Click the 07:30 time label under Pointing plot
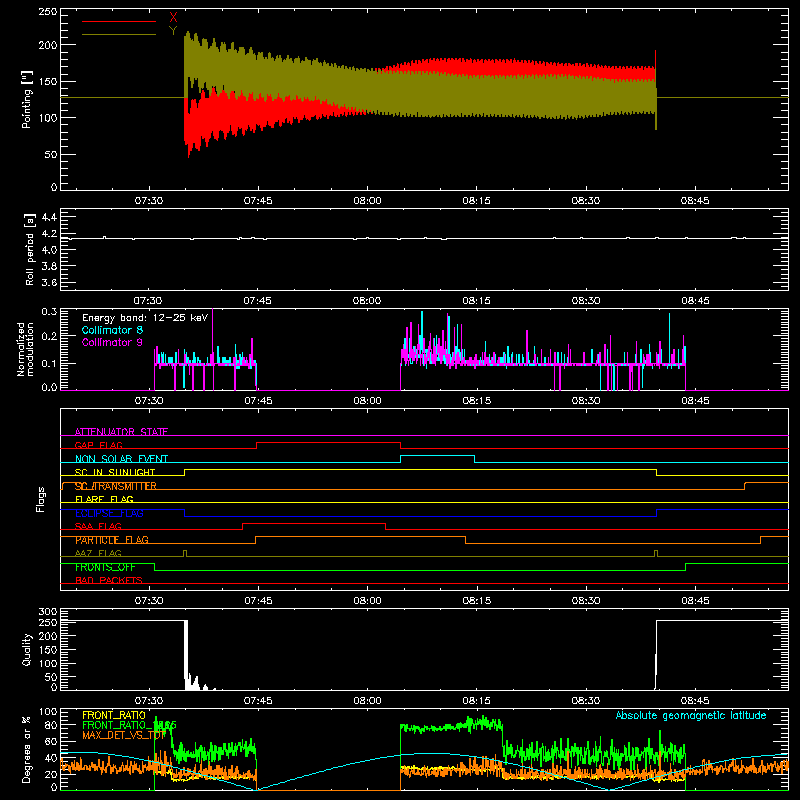Image resolution: width=800 pixels, height=800 pixels. [x=149, y=201]
